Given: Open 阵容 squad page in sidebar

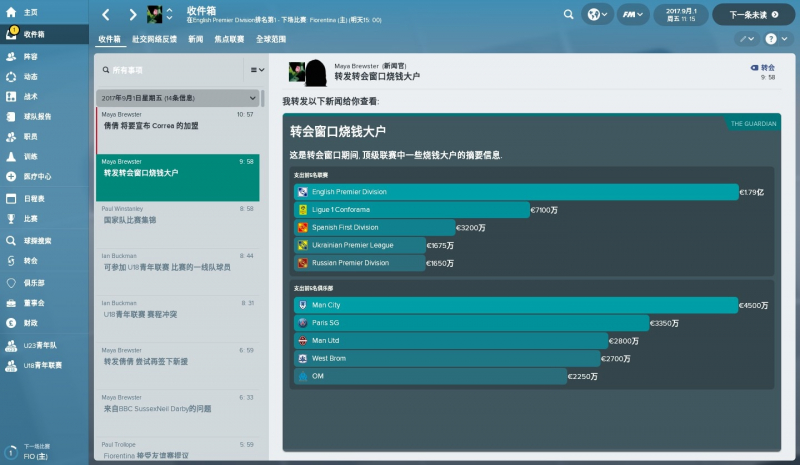Looking at the screenshot, I should click(30, 57).
